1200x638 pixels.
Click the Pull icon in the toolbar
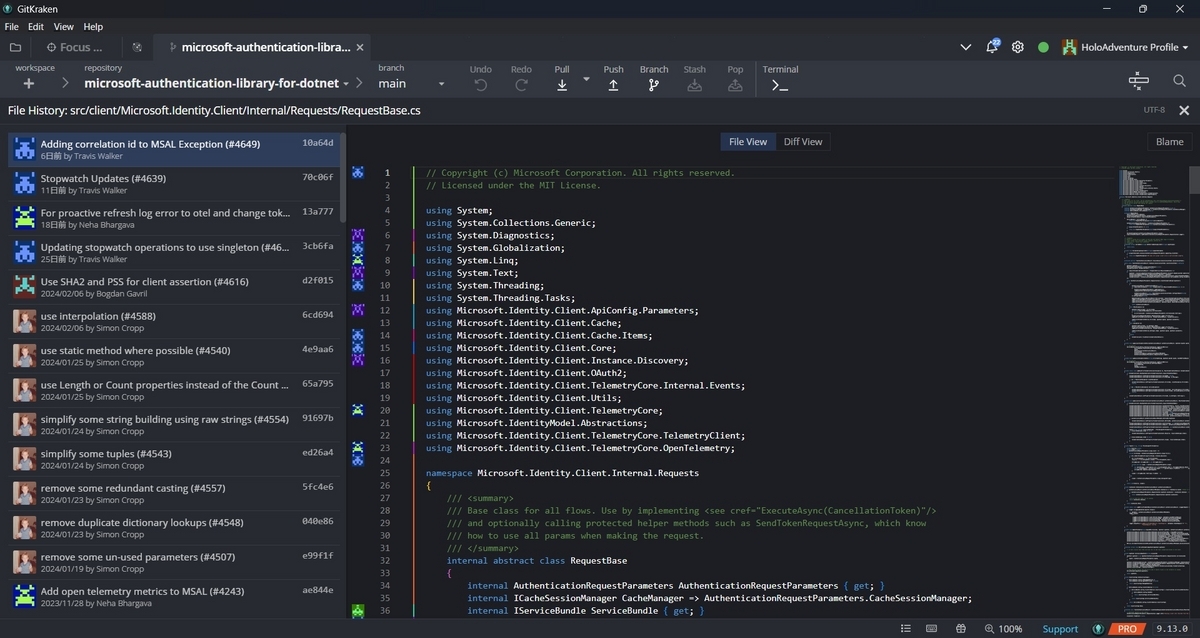pyautogui.click(x=562, y=85)
